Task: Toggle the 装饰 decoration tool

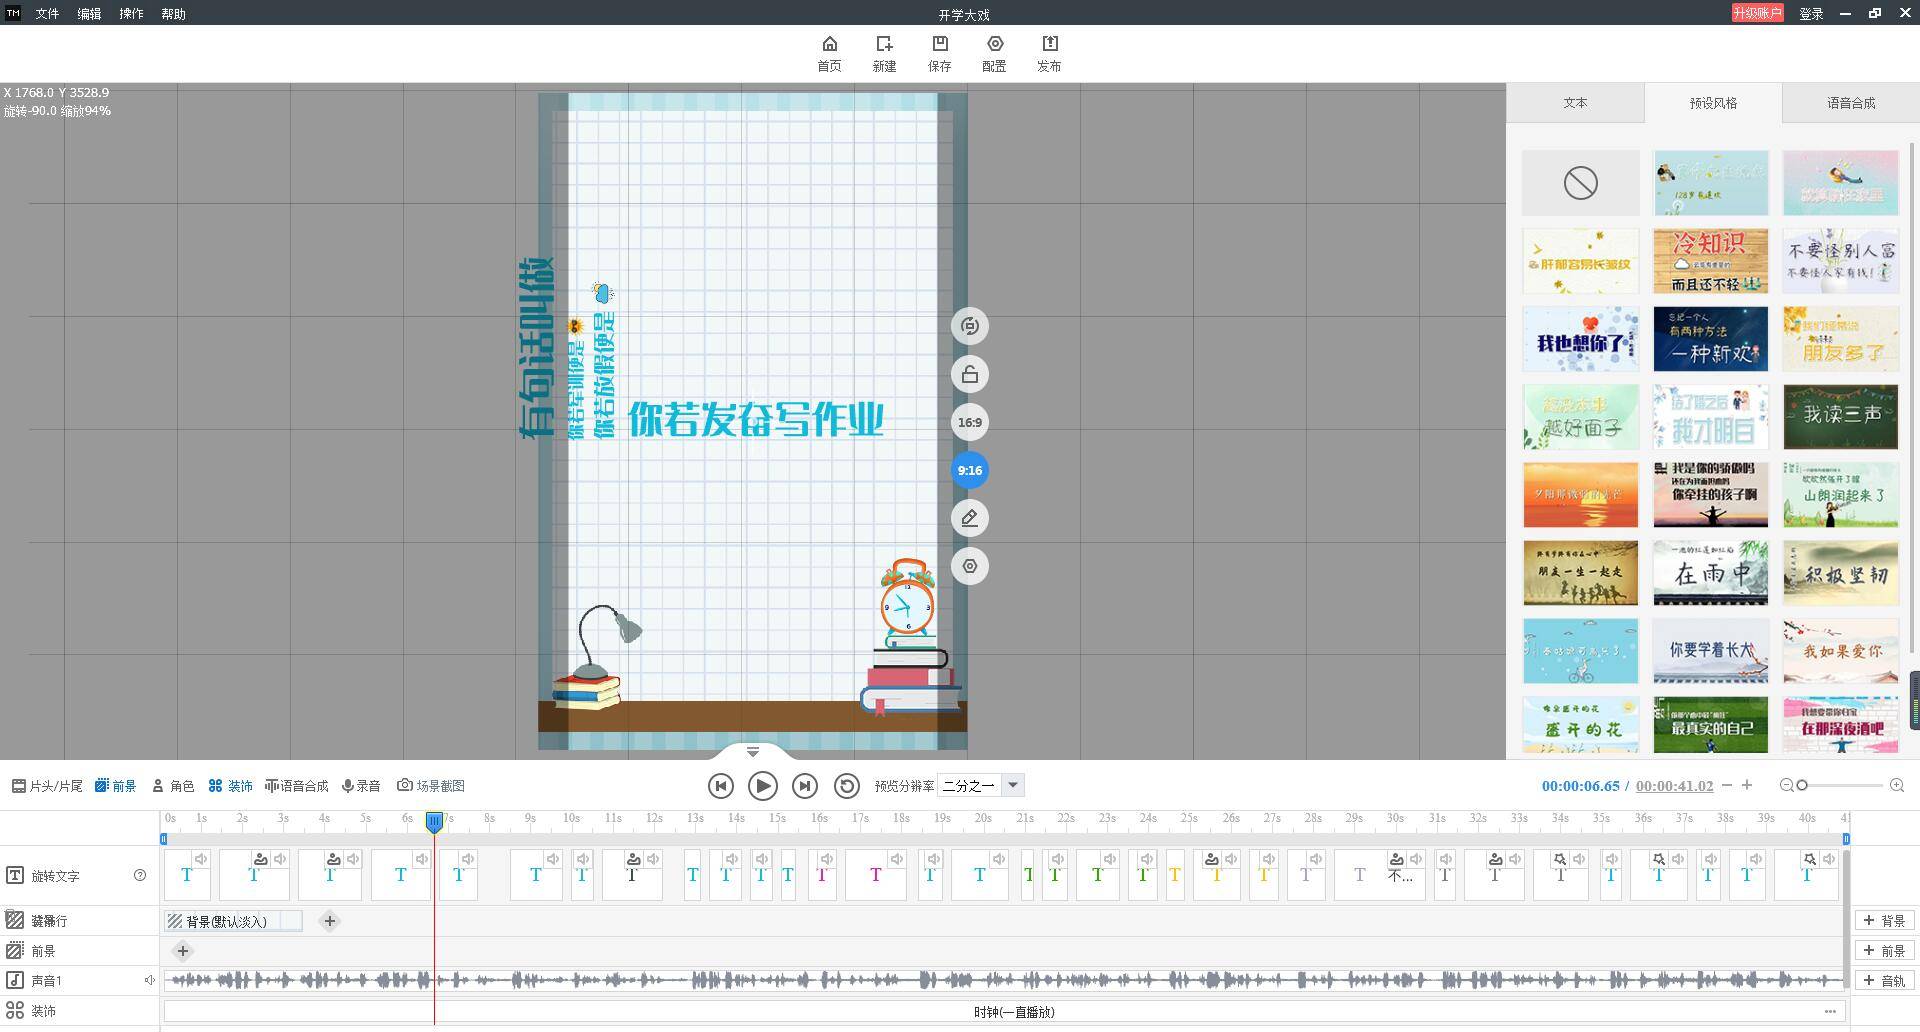Action: [231, 786]
